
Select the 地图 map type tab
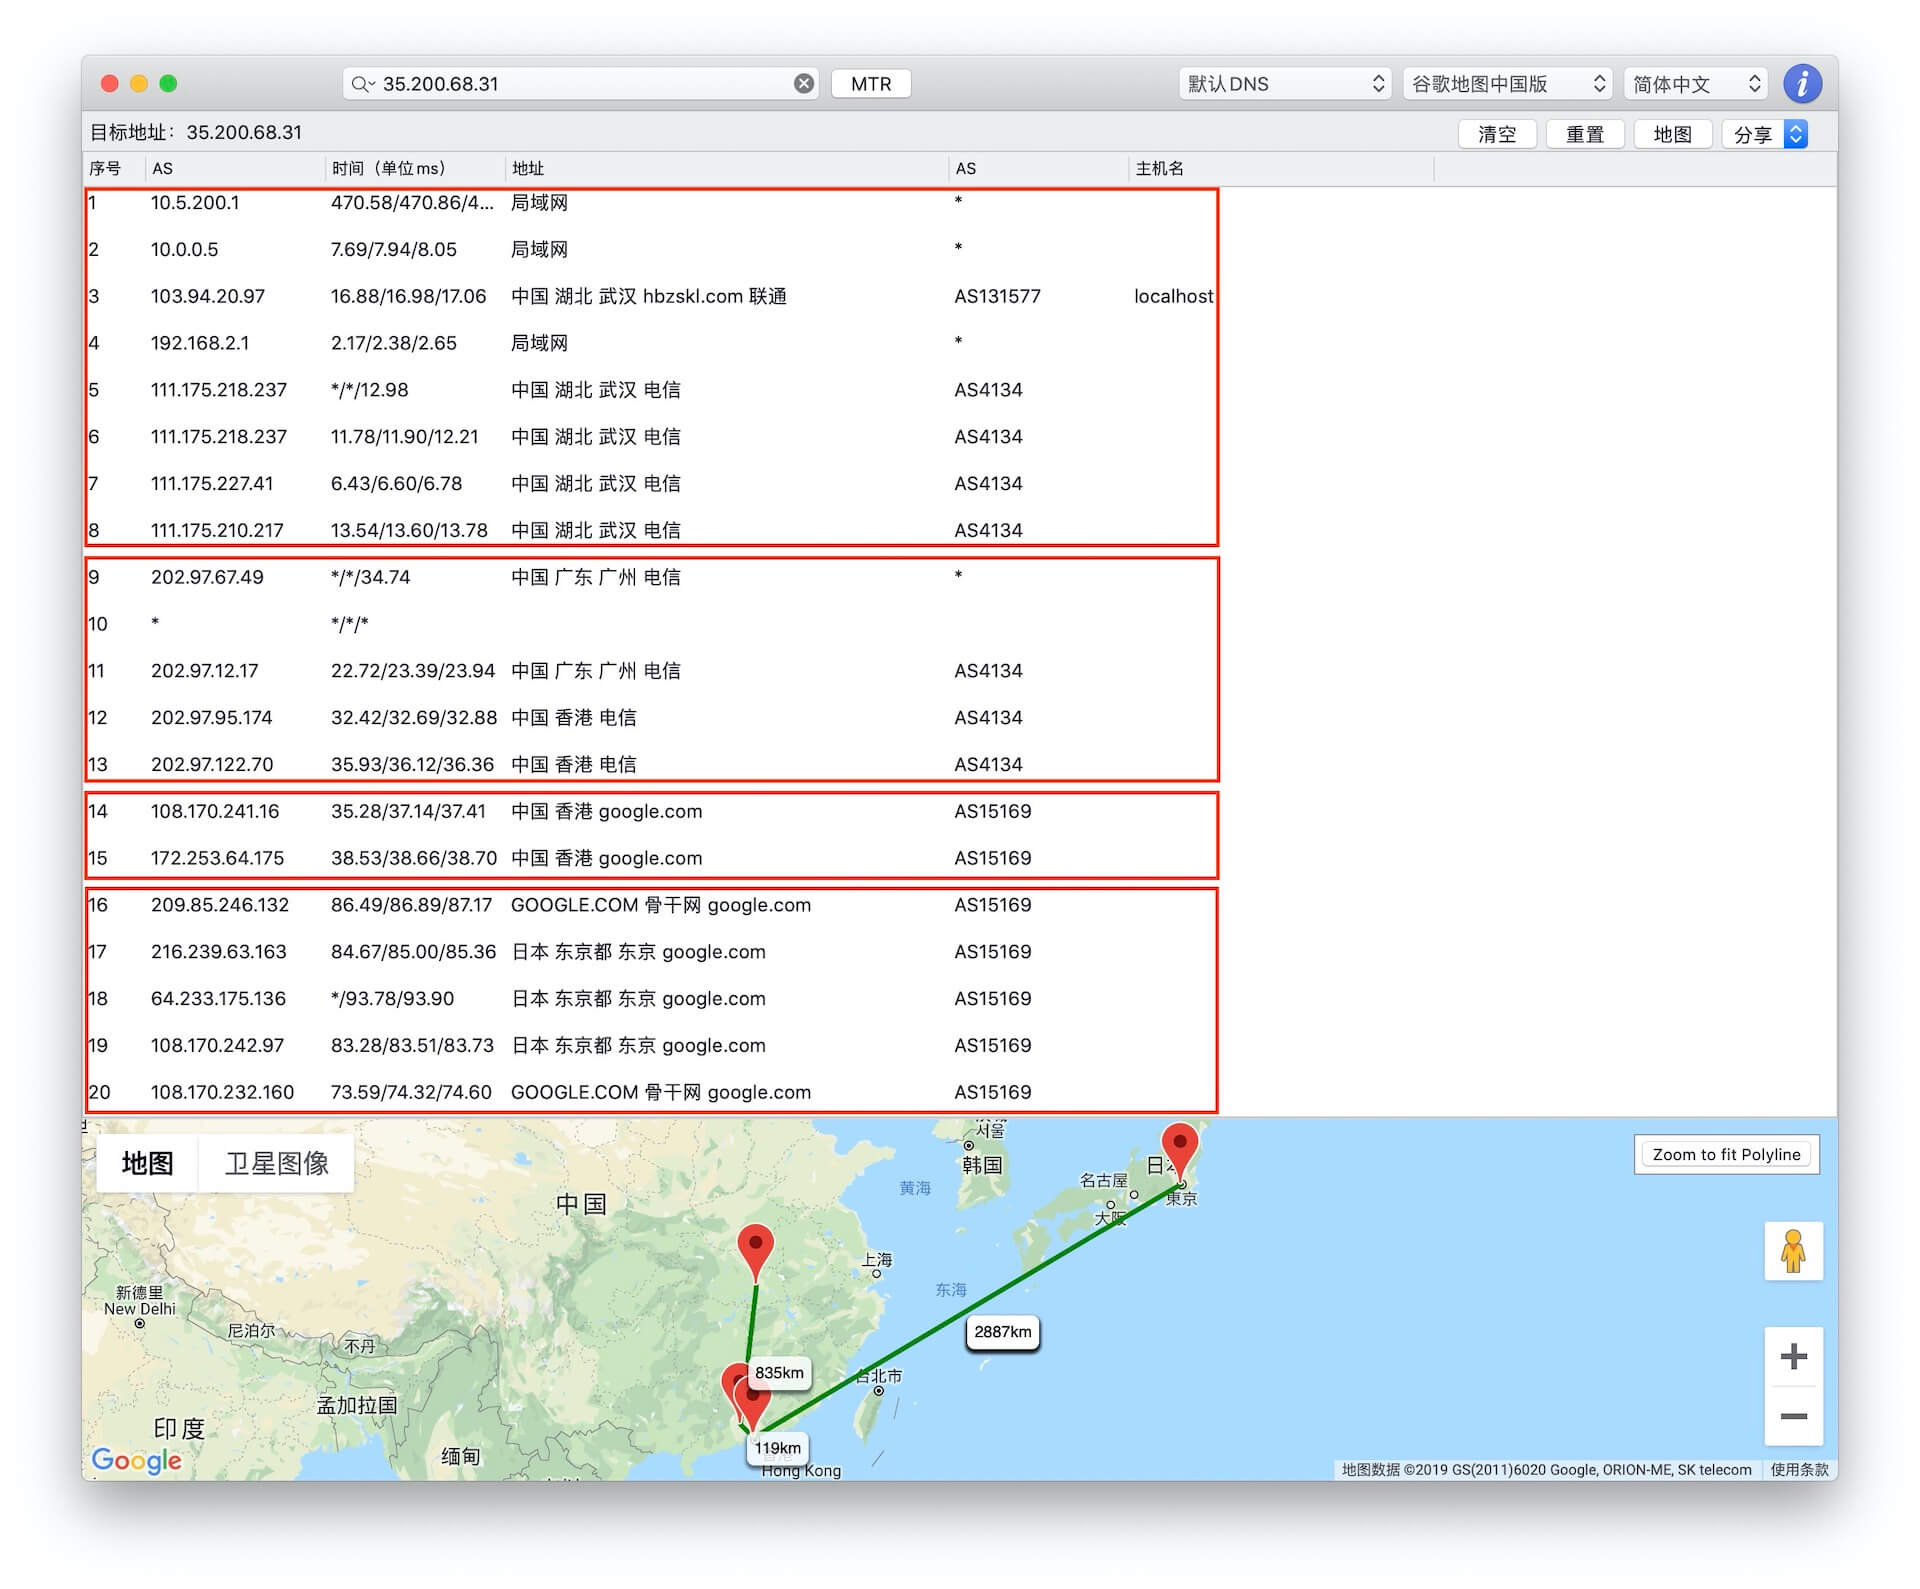[x=148, y=1163]
